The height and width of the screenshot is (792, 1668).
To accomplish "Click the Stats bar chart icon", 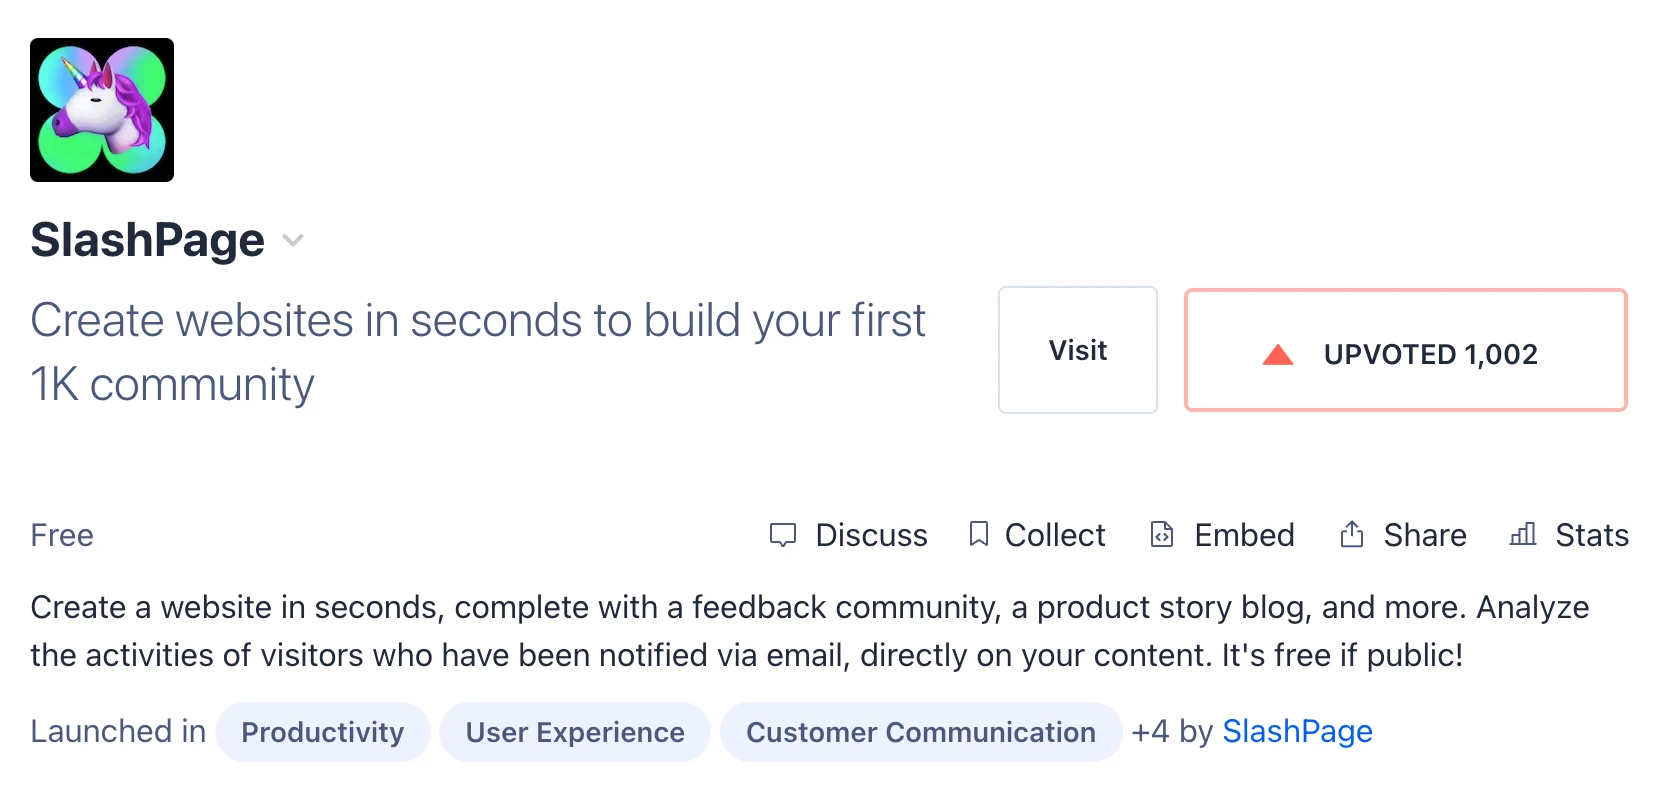I will click(1523, 534).
